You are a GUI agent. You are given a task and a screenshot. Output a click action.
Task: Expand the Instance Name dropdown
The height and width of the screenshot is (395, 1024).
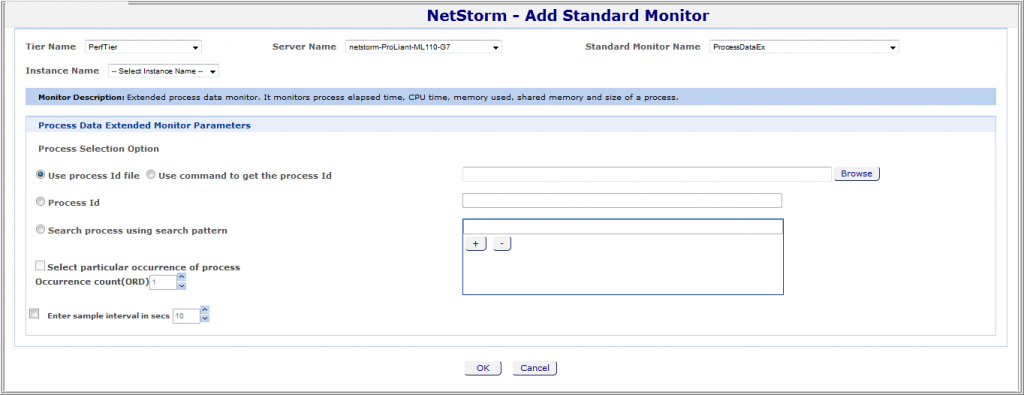click(x=163, y=71)
